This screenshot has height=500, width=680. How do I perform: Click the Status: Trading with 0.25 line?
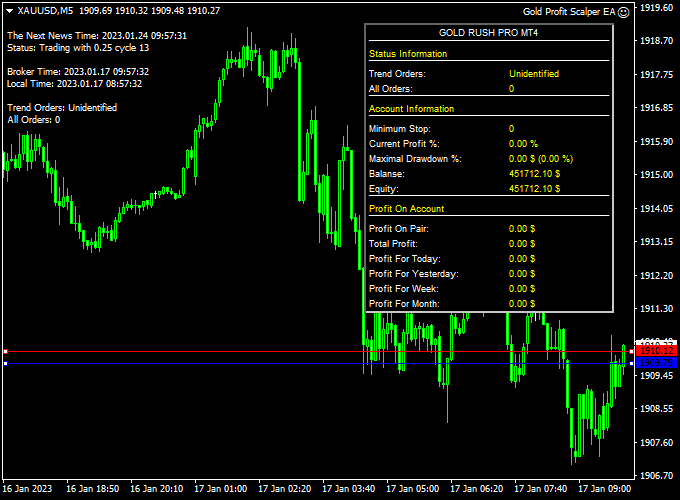pos(78,48)
